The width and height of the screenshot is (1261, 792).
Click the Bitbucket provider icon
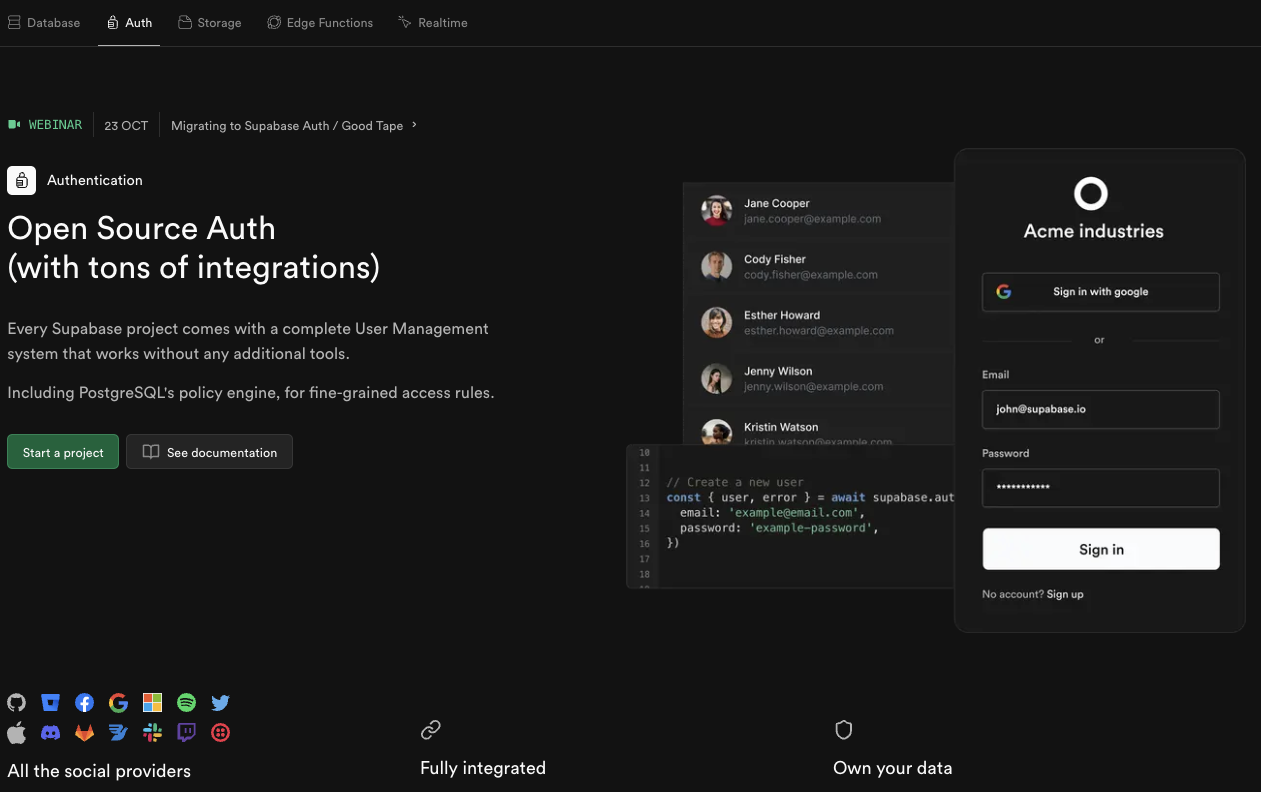pyautogui.click(x=50, y=703)
